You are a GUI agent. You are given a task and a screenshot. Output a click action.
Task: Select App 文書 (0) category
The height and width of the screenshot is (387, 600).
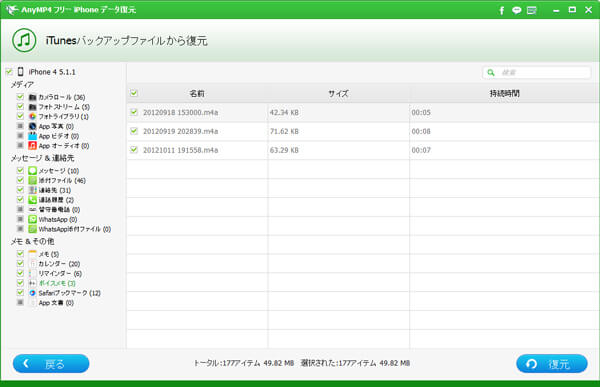[56, 303]
